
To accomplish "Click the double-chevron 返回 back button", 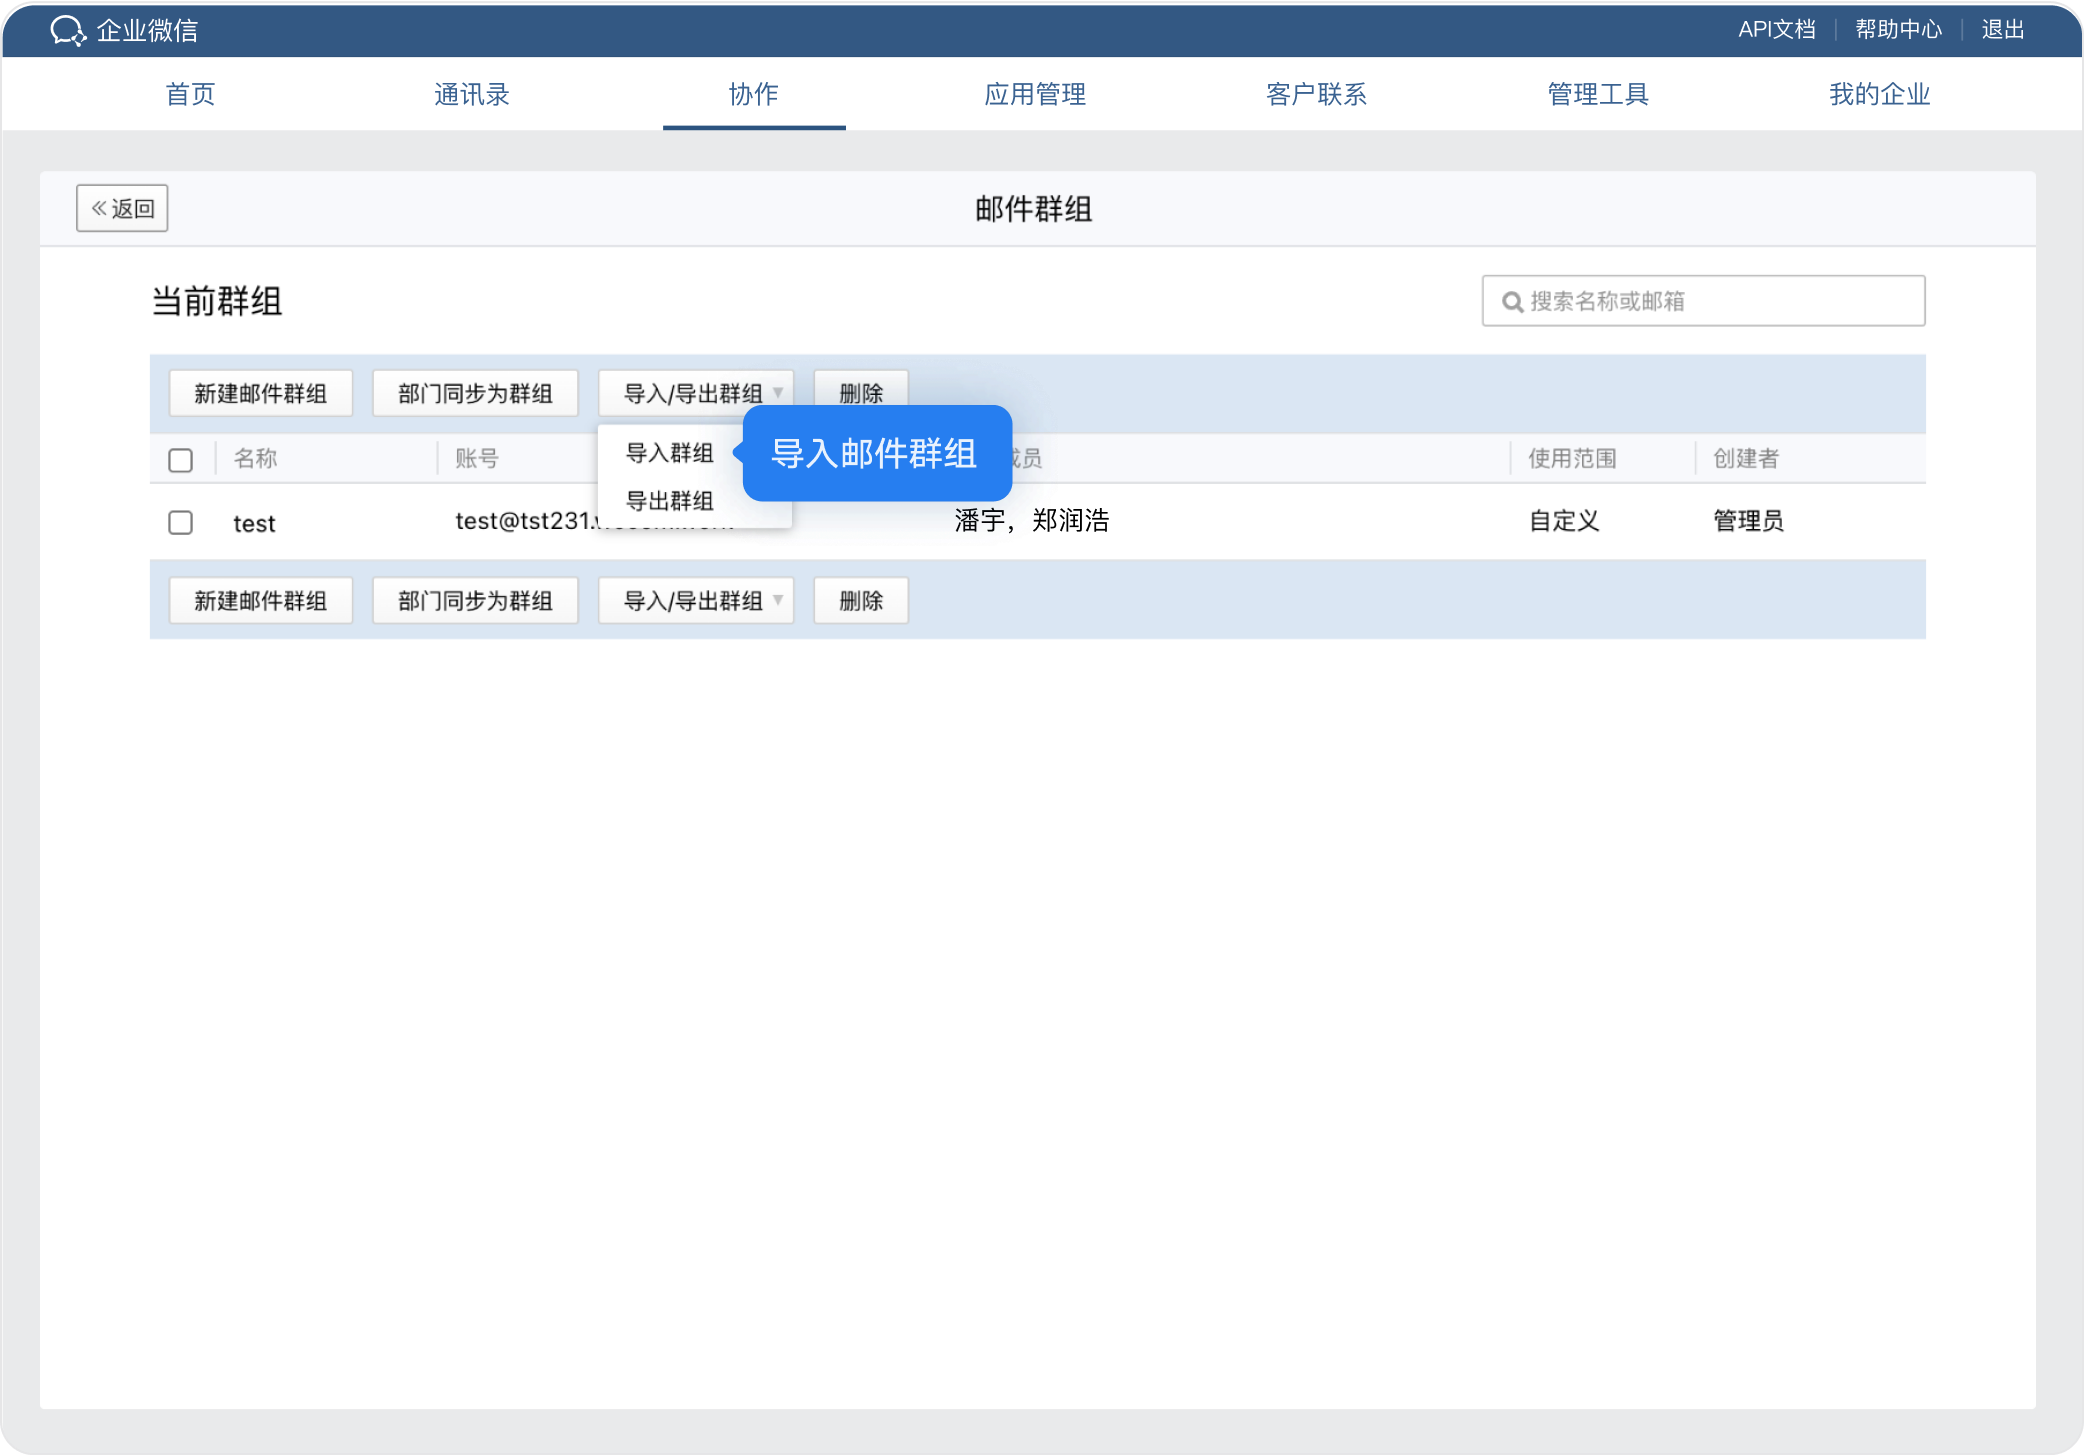I will [122, 208].
